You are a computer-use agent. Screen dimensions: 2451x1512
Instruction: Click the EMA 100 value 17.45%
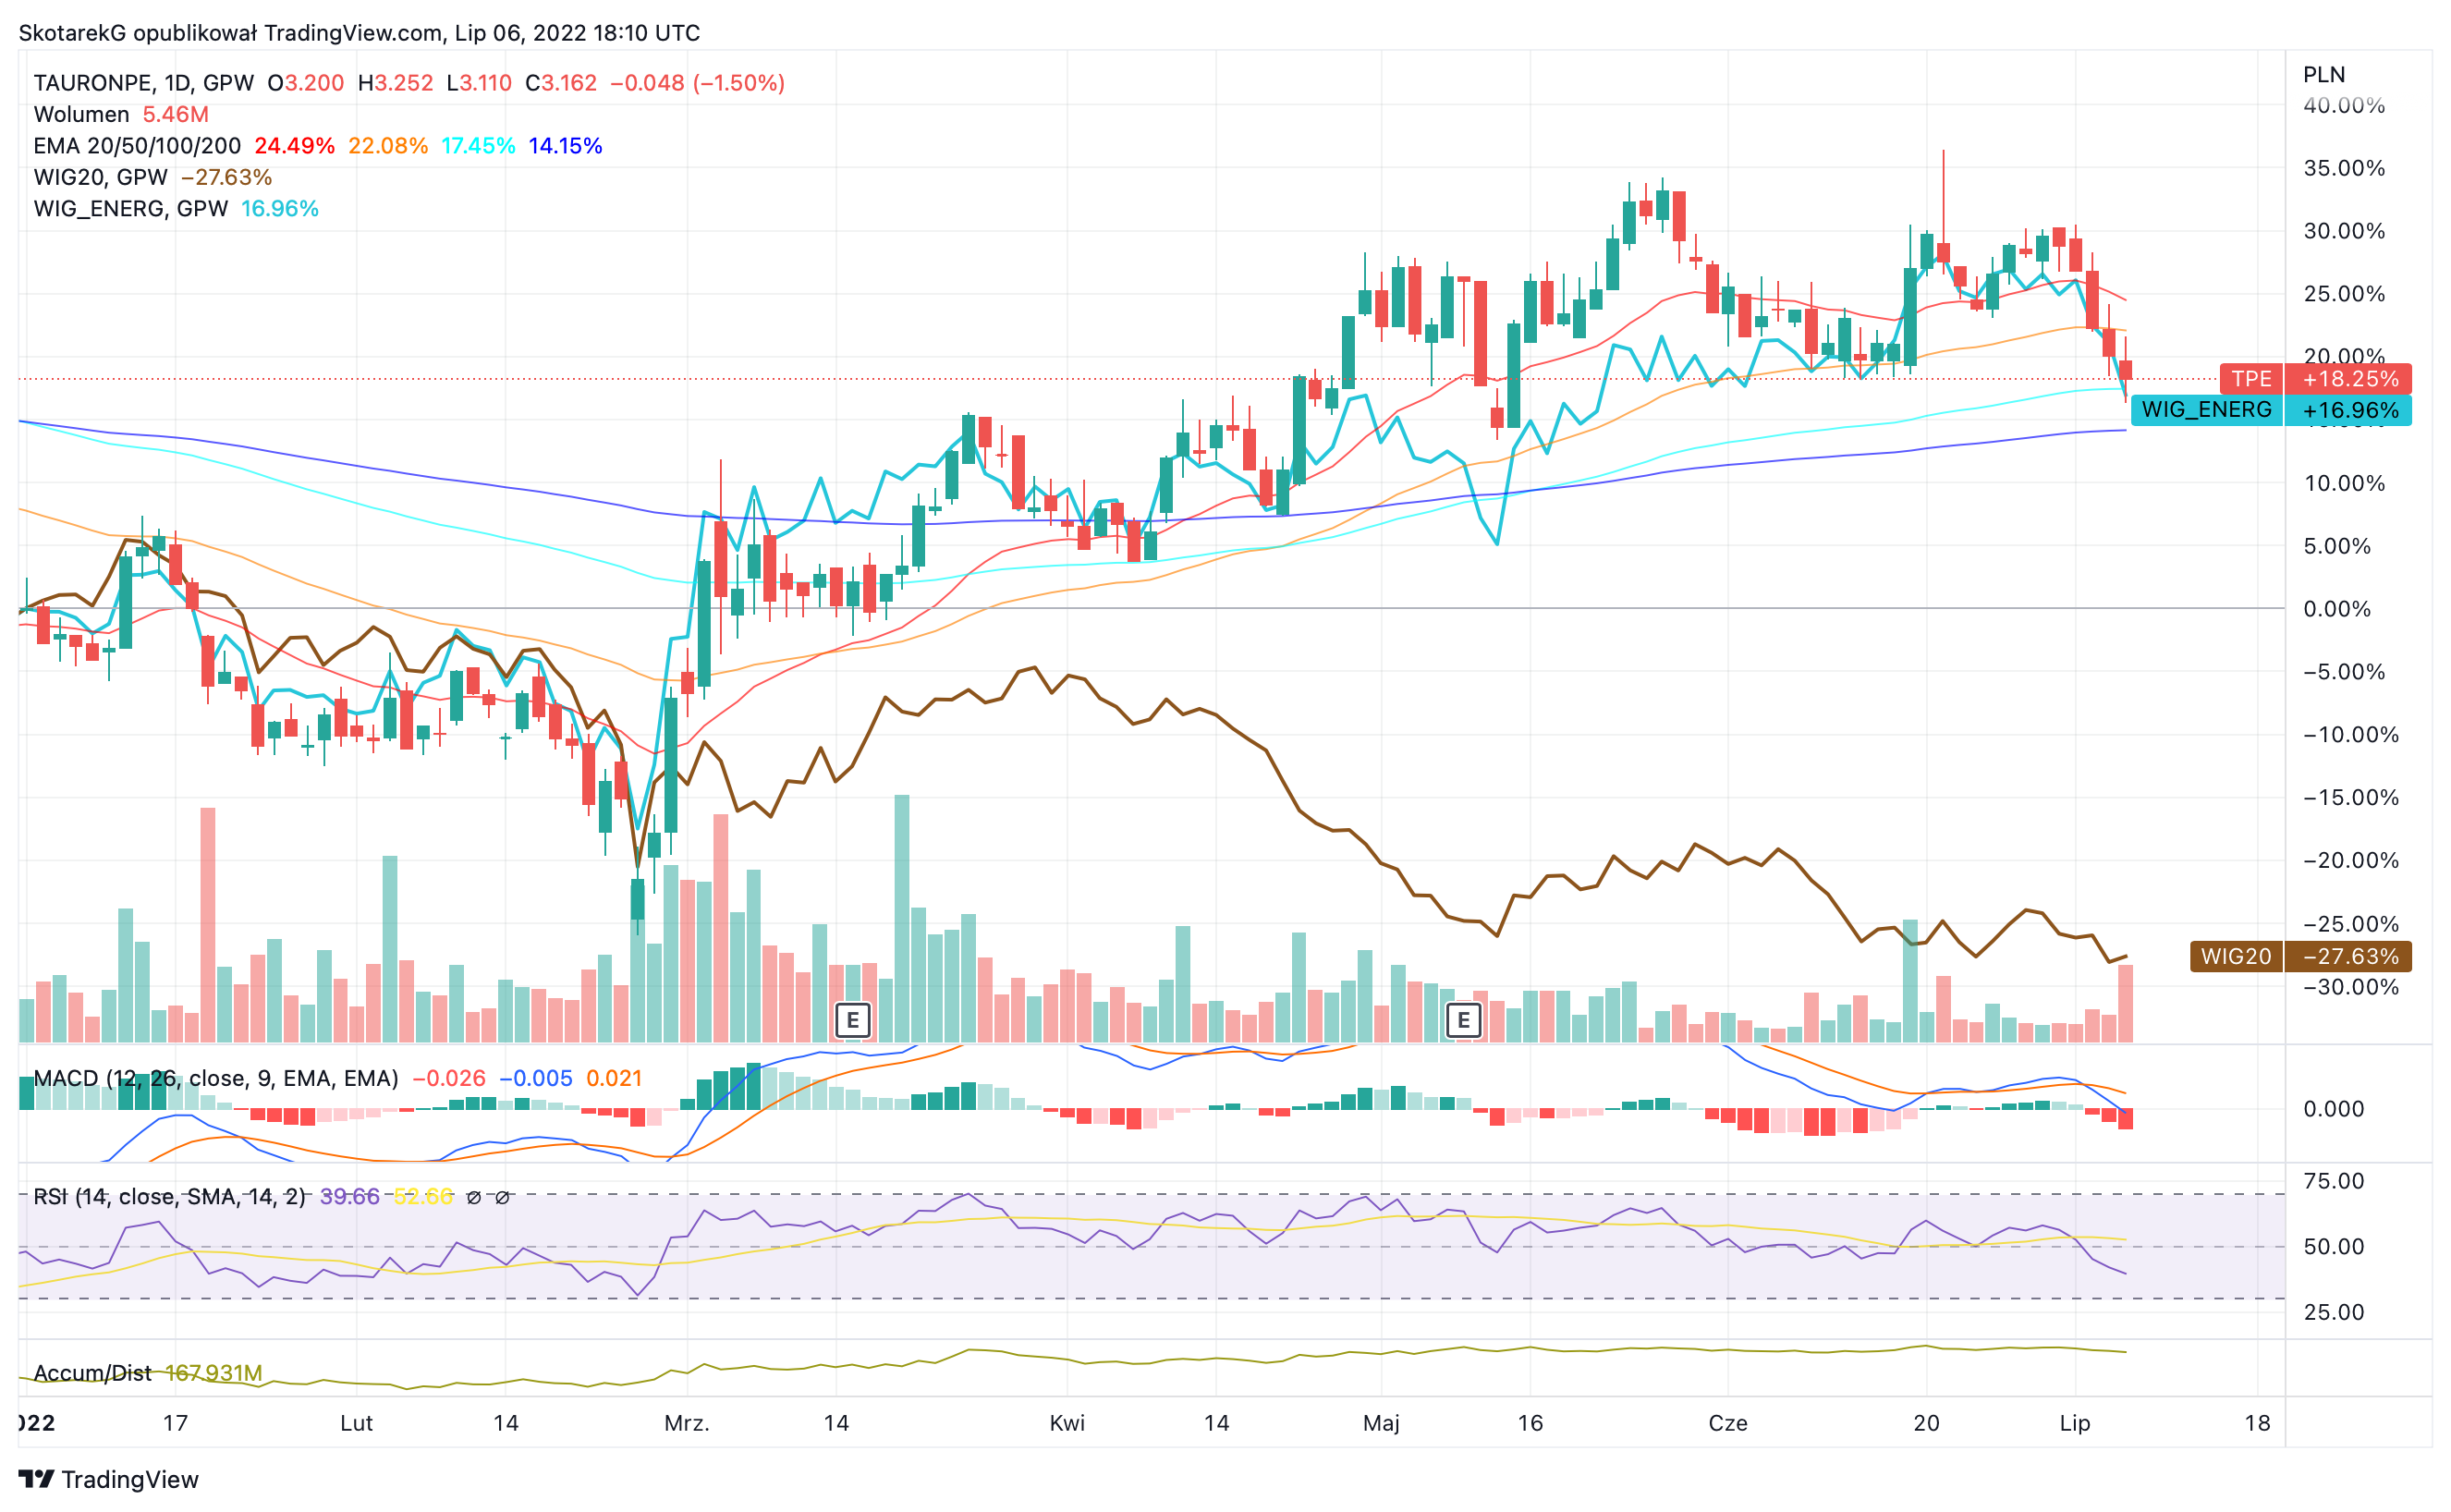(478, 146)
